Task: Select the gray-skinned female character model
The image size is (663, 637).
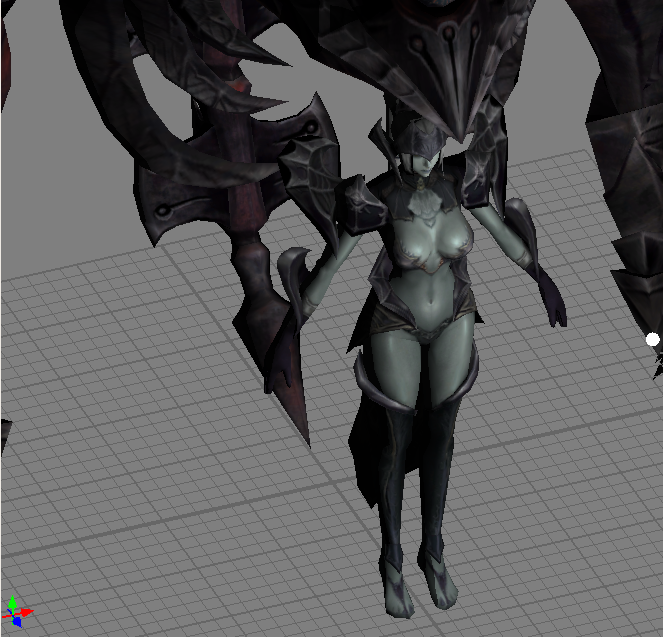Action: tap(422, 359)
